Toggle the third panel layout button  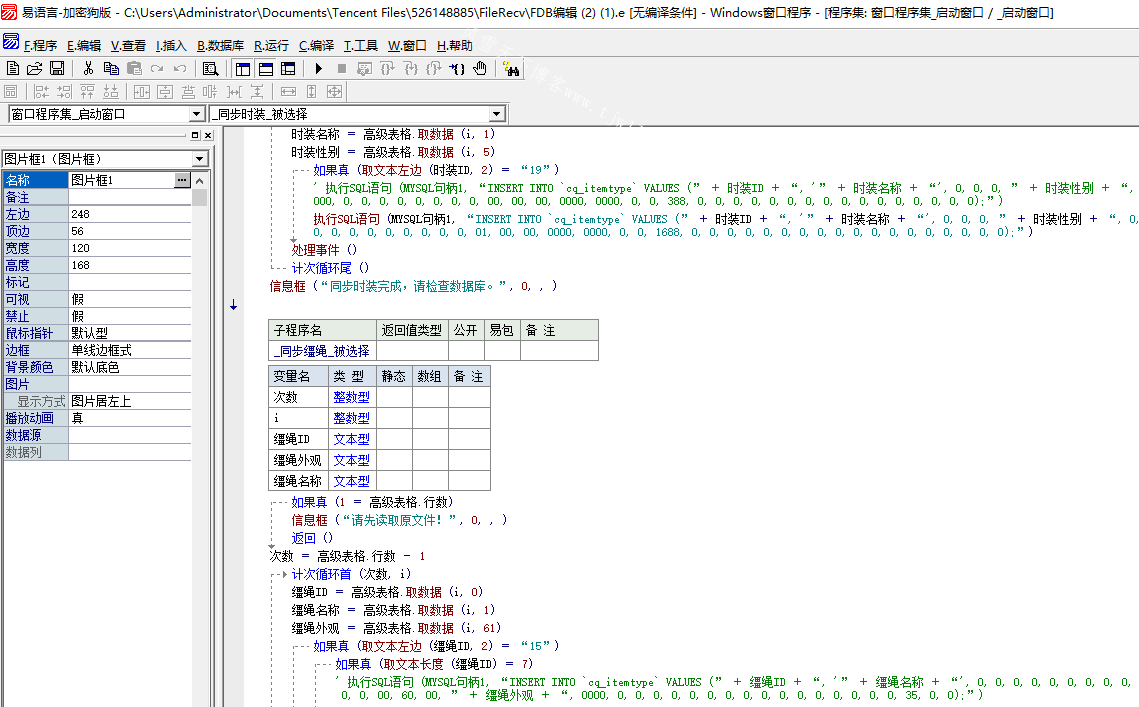pos(288,68)
